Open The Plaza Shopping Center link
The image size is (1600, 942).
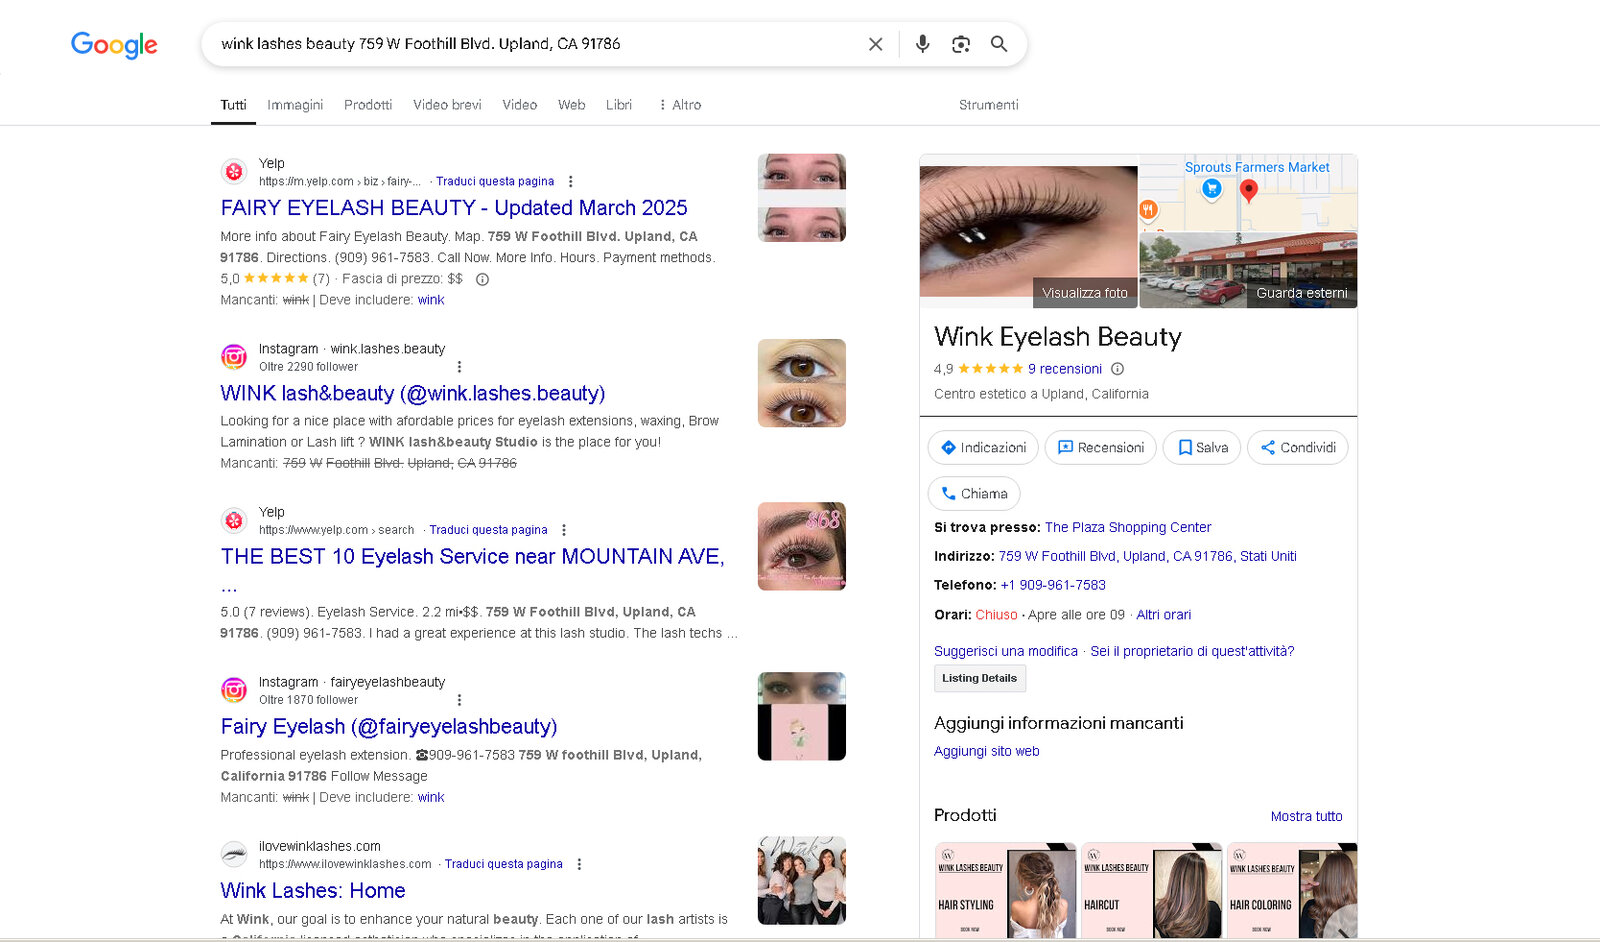click(1128, 527)
